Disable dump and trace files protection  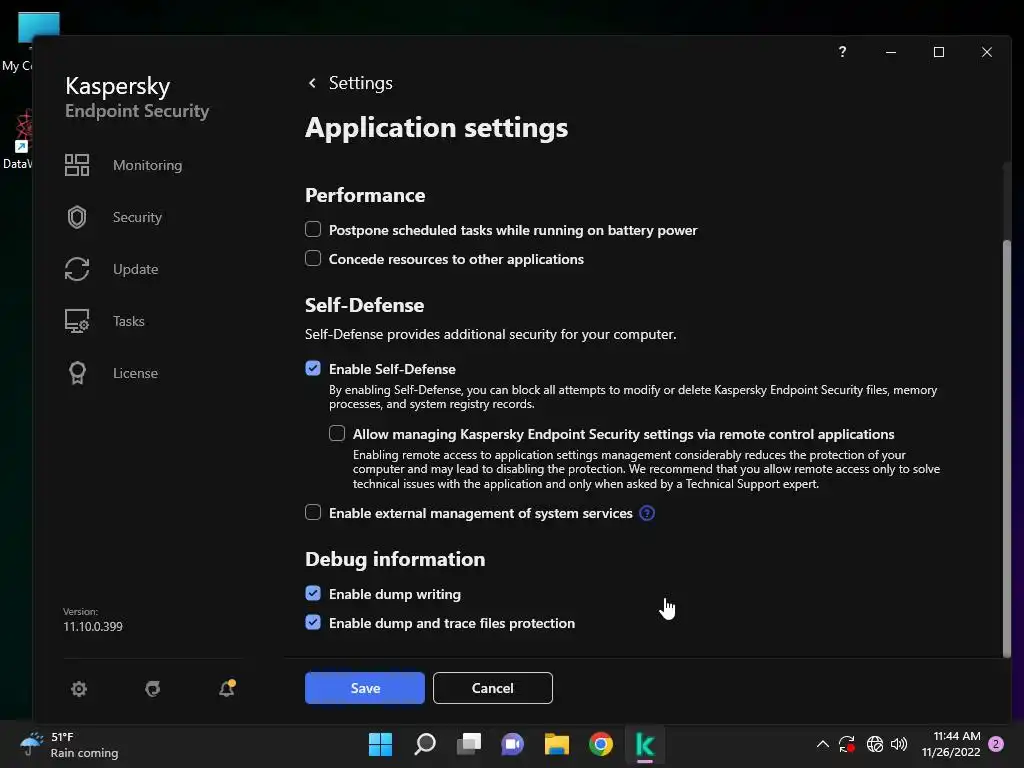313,622
